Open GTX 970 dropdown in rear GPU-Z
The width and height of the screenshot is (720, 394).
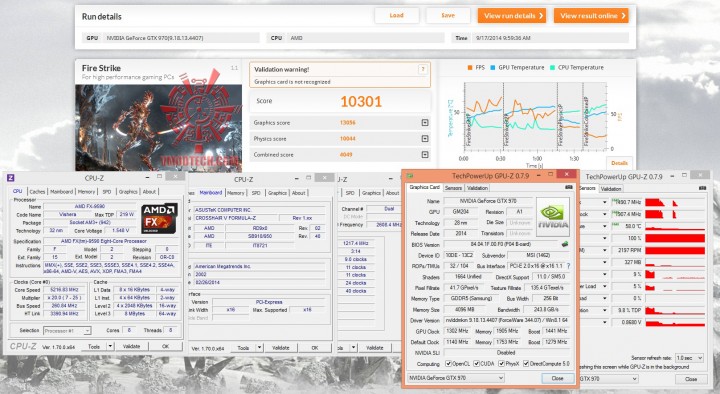(609, 379)
